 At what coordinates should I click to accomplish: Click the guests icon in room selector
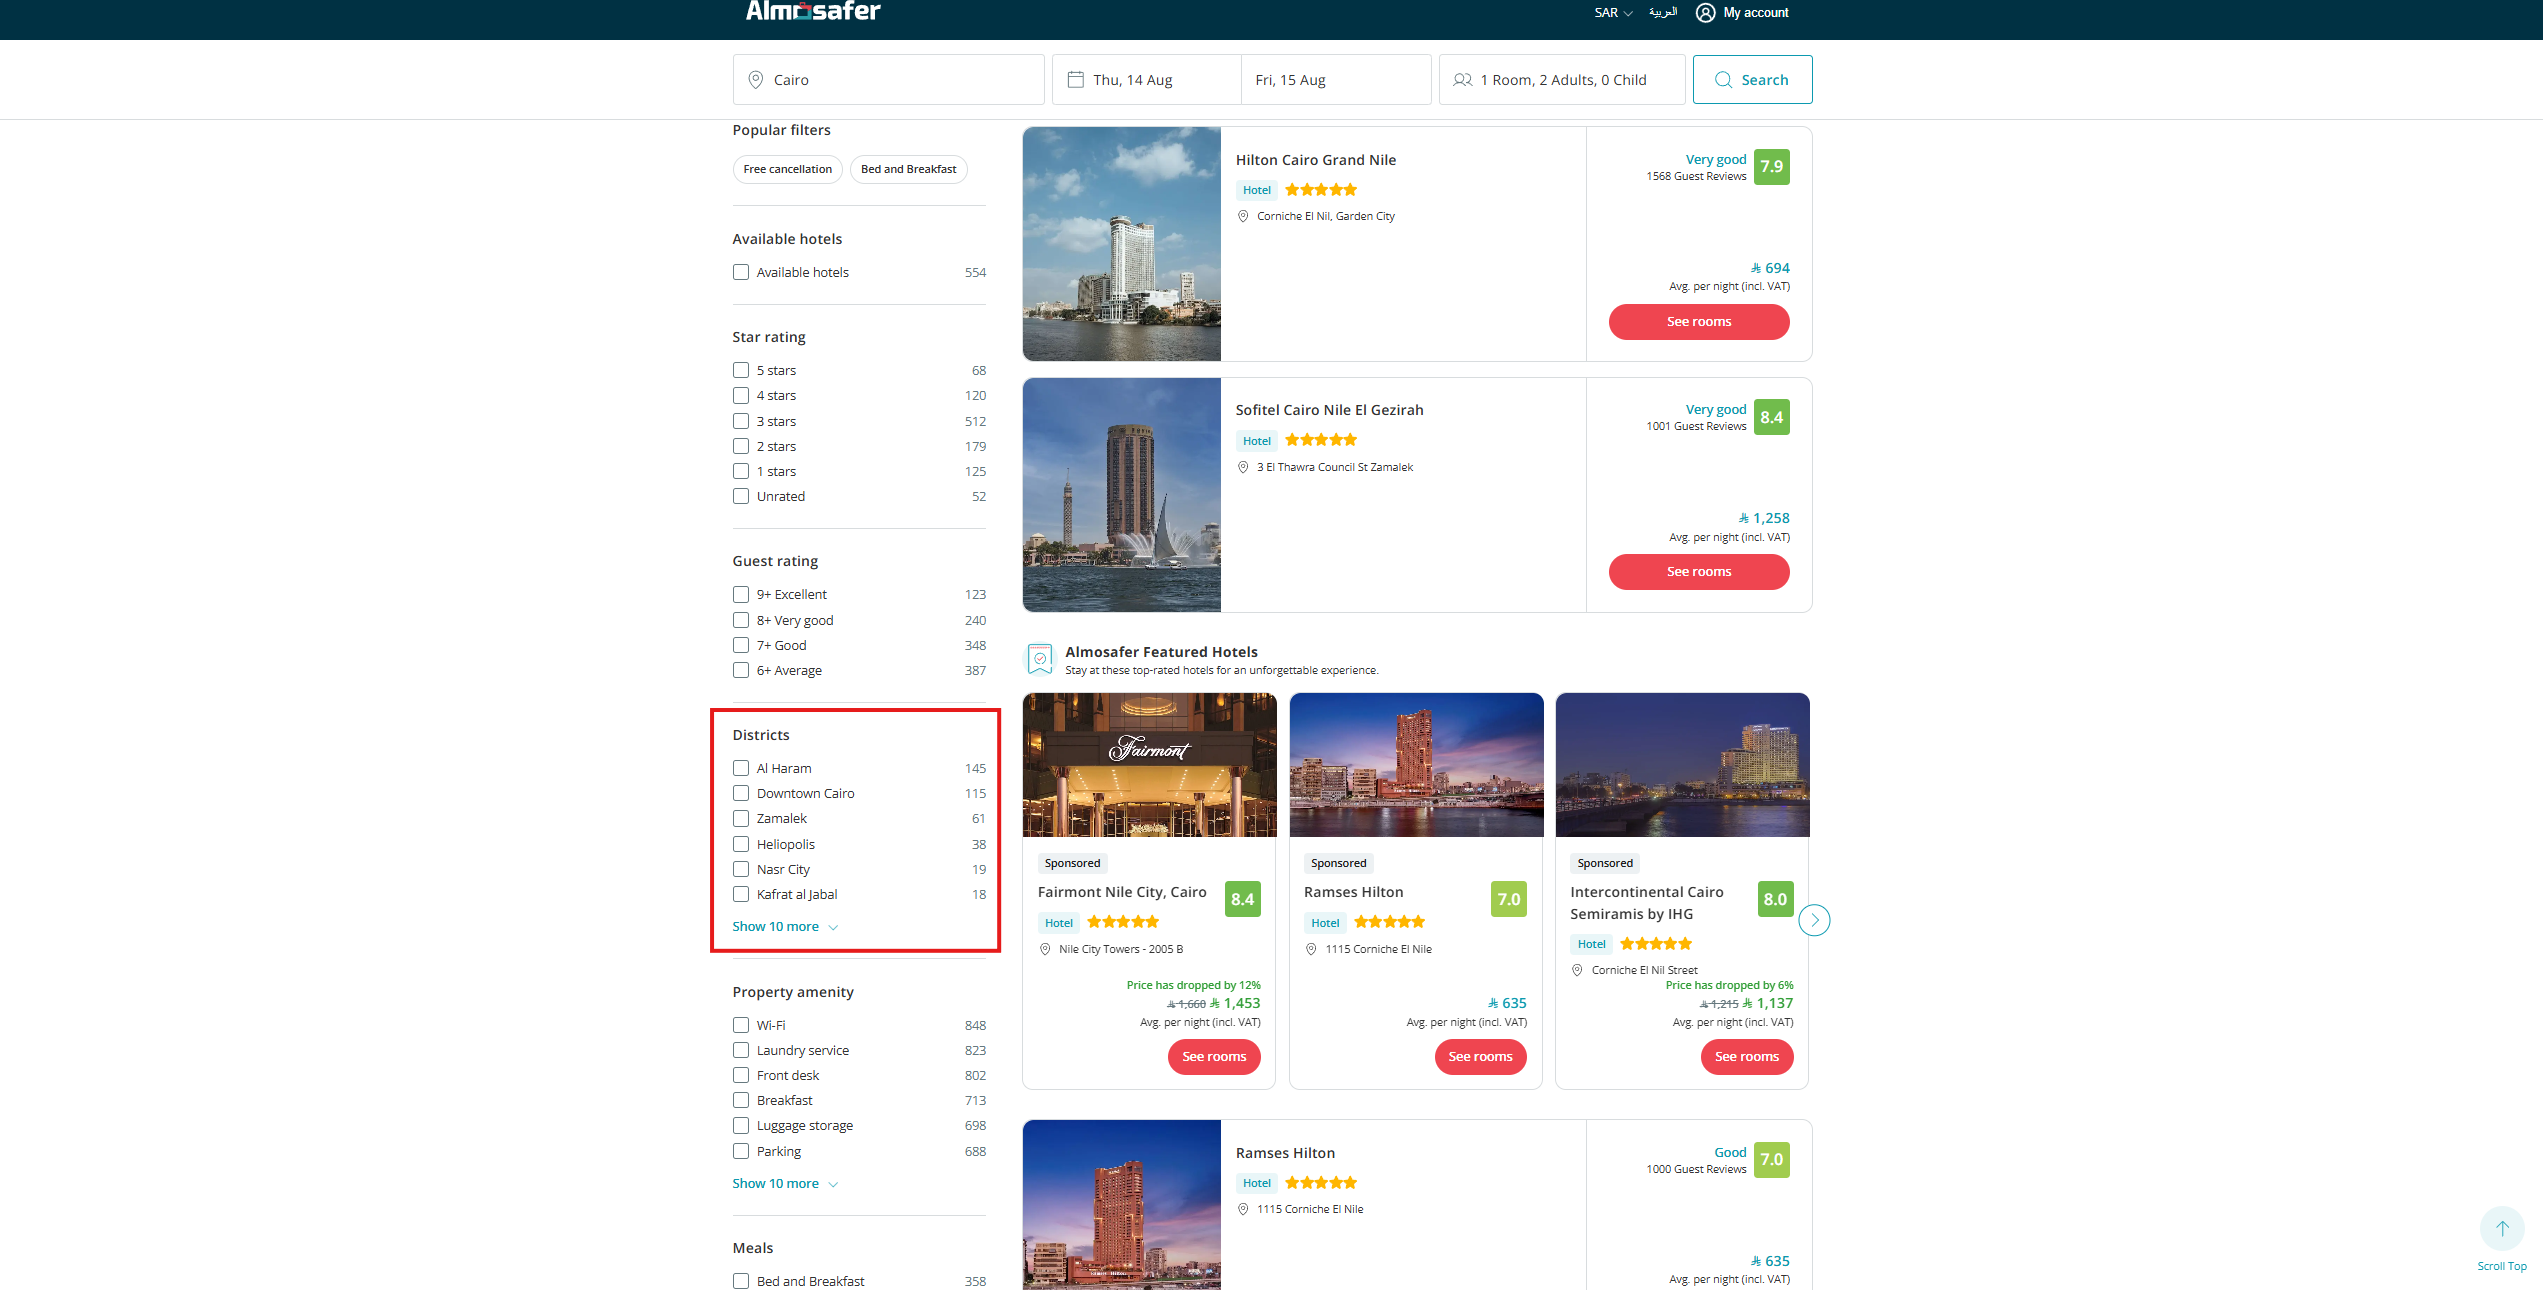pyautogui.click(x=1462, y=80)
